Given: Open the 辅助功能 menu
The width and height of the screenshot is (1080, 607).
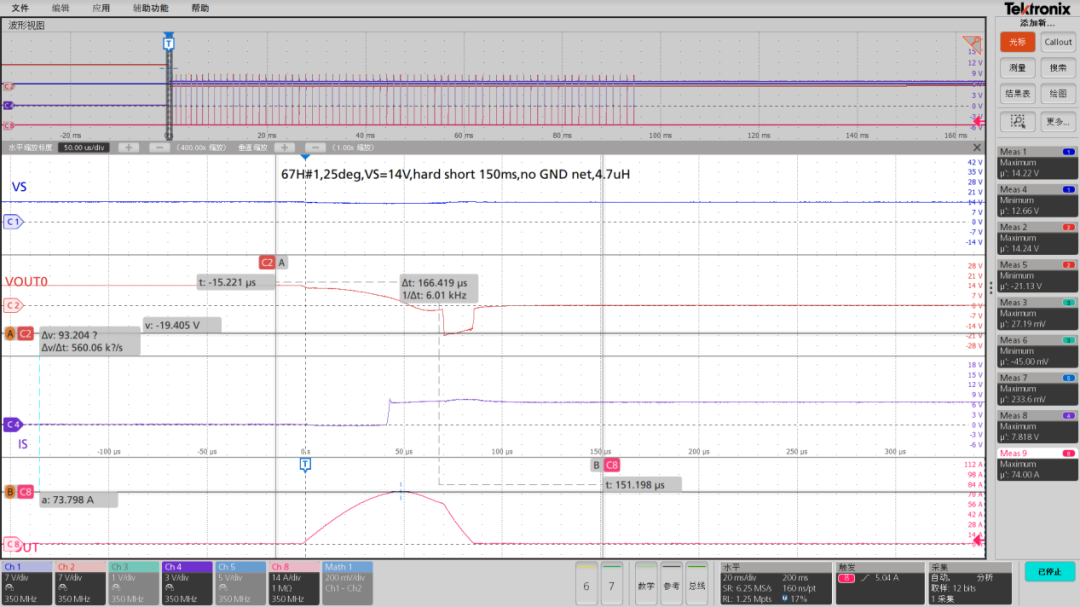Looking at the screenshot, I should click(x=150, y=8).
